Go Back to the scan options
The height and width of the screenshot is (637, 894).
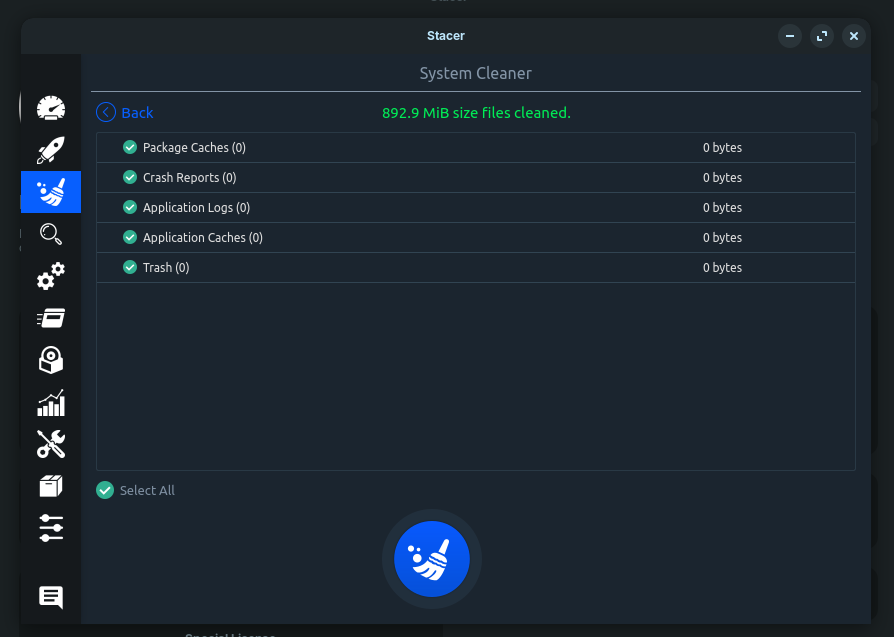125,112
